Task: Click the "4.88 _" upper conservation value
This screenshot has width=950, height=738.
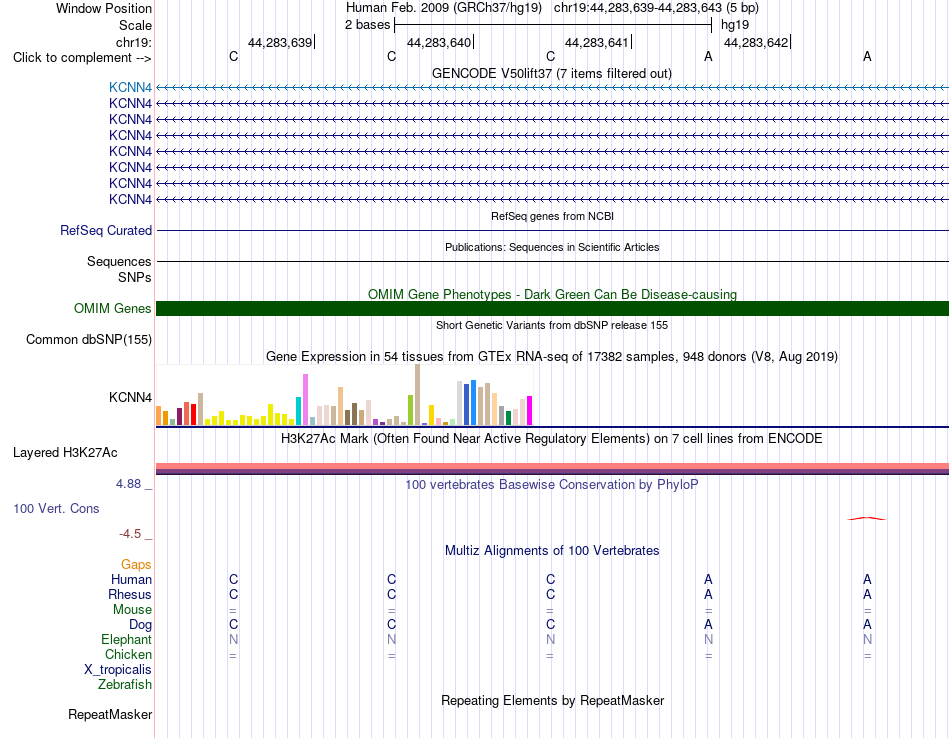Action: pos(134,484)
